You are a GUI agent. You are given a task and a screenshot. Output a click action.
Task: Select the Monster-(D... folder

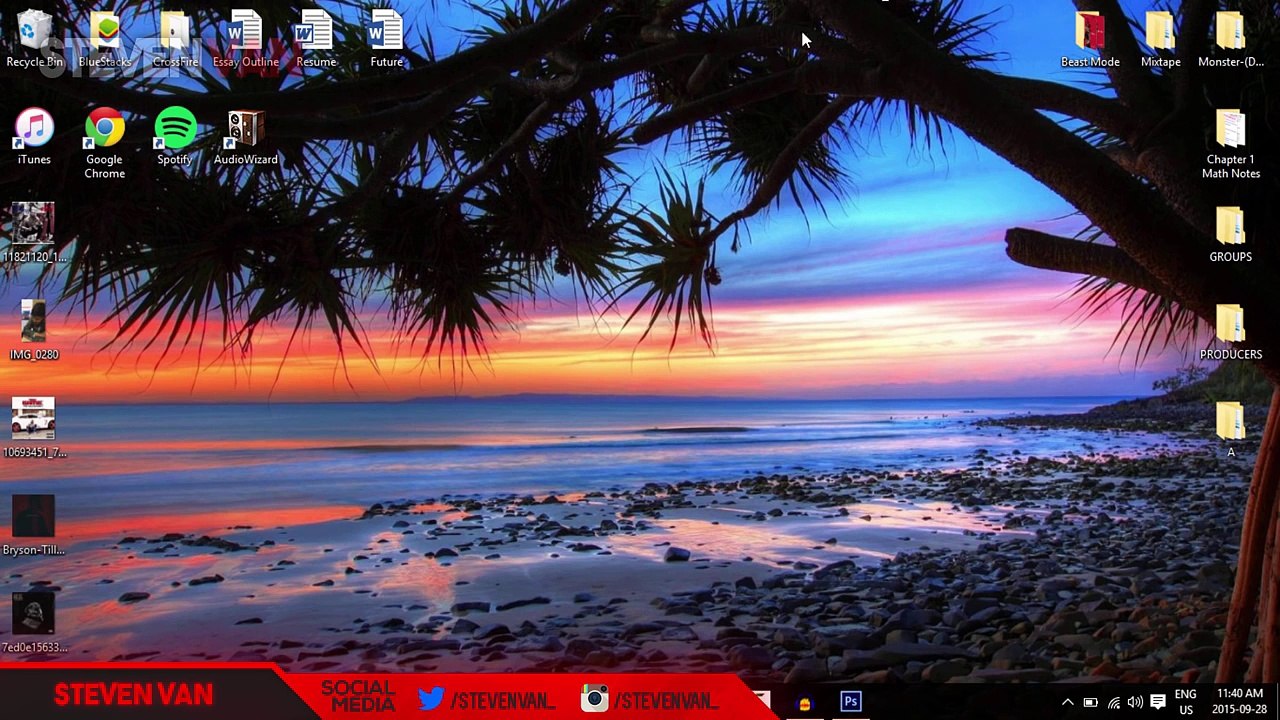coord(1230,40)
